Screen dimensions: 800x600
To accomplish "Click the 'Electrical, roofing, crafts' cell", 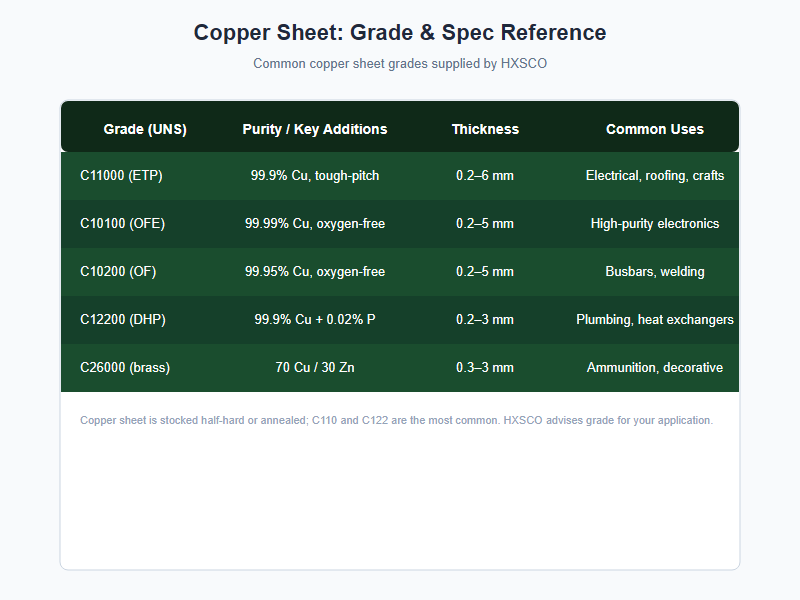I will [x=655, y=176].
